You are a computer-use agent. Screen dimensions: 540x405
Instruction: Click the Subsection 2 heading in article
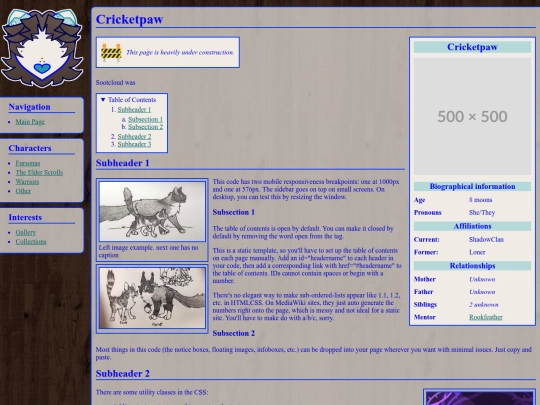click(233, 333)
